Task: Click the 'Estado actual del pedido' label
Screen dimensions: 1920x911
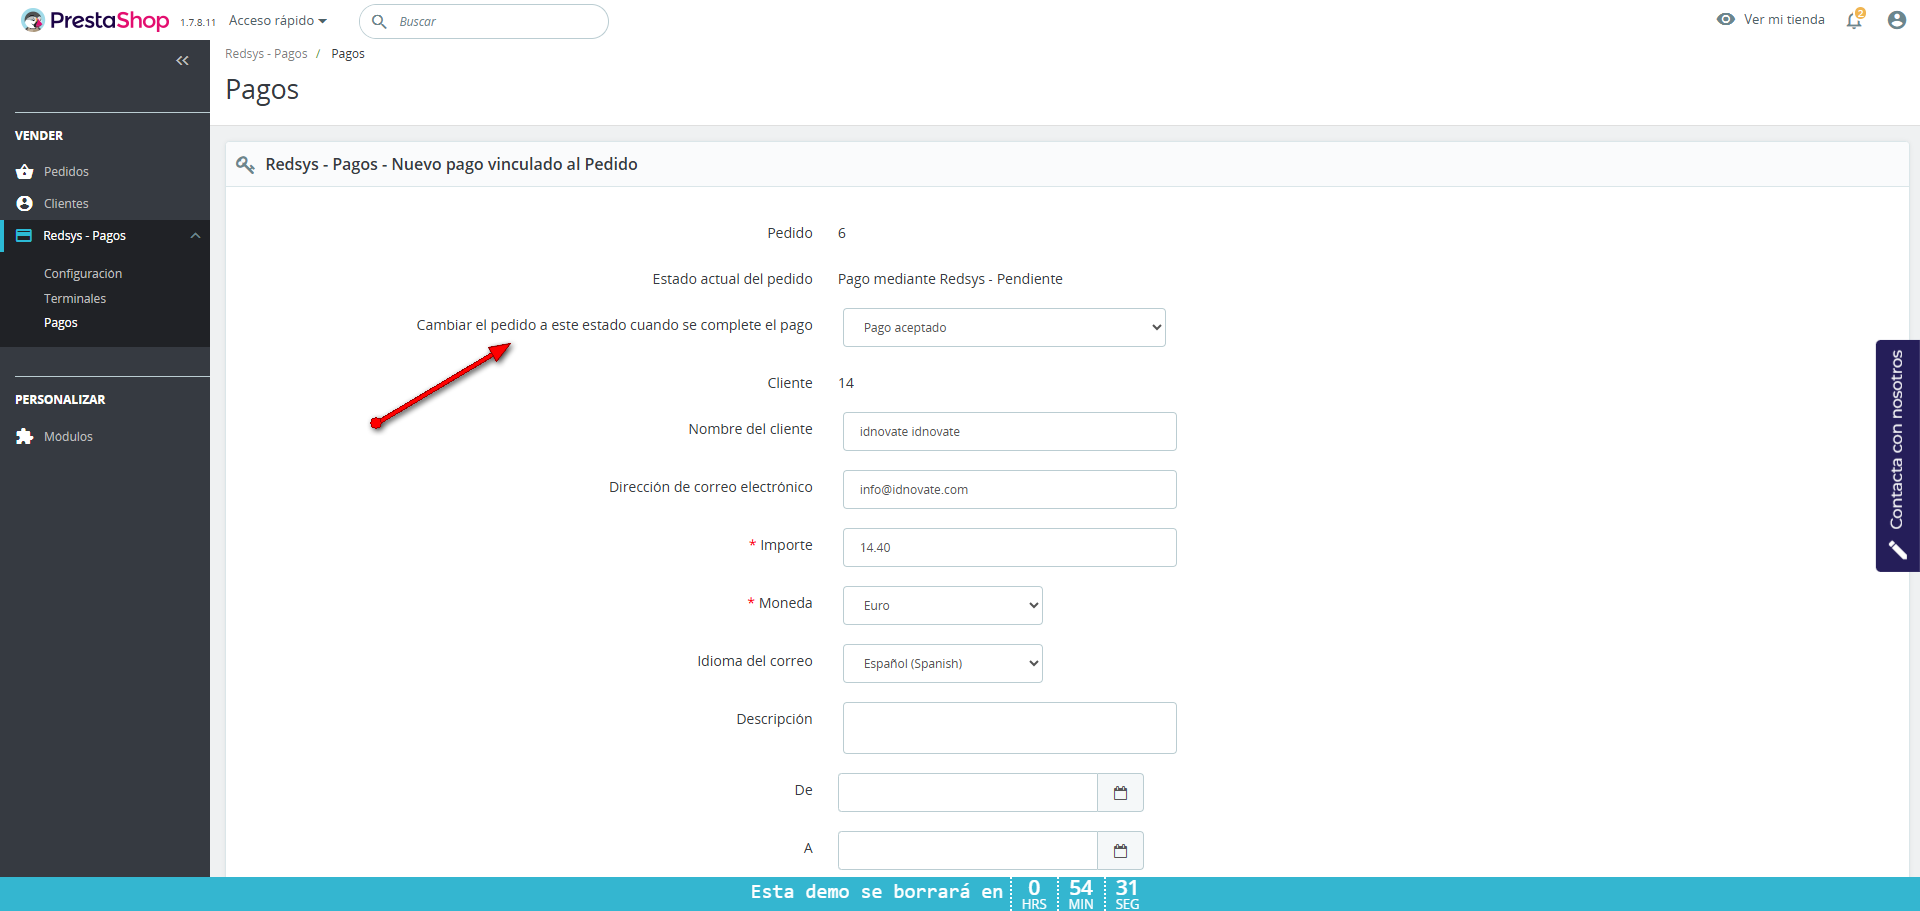Action: point(733,279)
